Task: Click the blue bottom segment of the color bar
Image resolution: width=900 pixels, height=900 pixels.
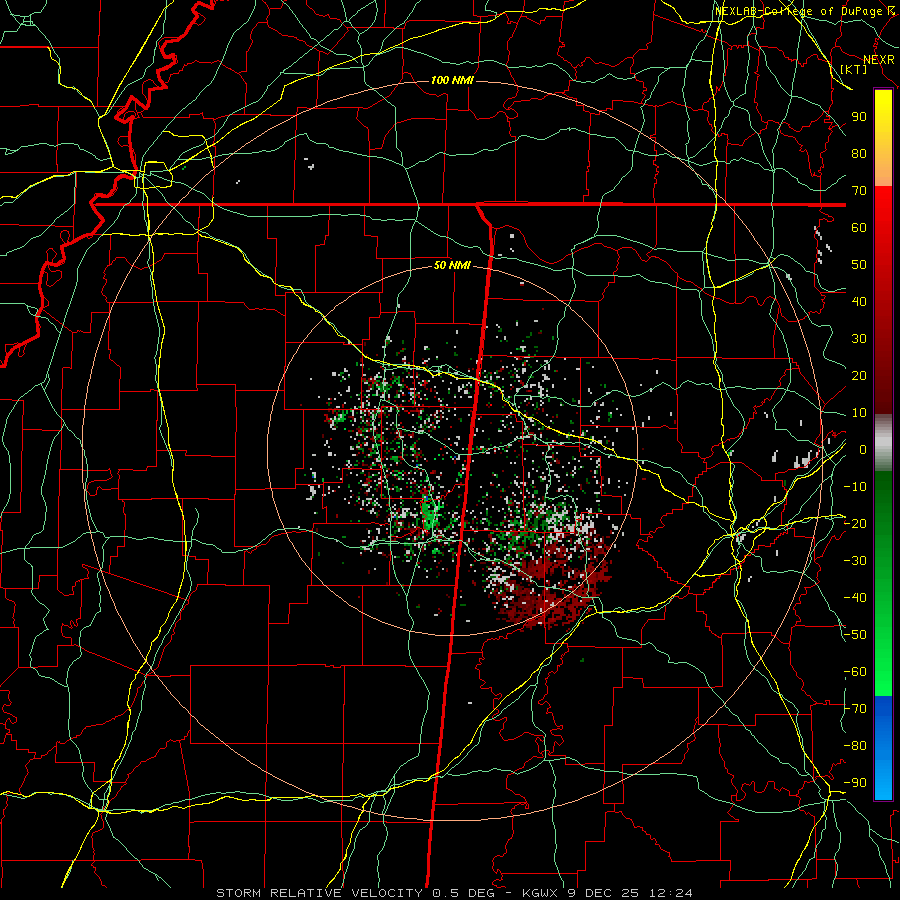Action: pyautogui.click(x=883, y=748)
